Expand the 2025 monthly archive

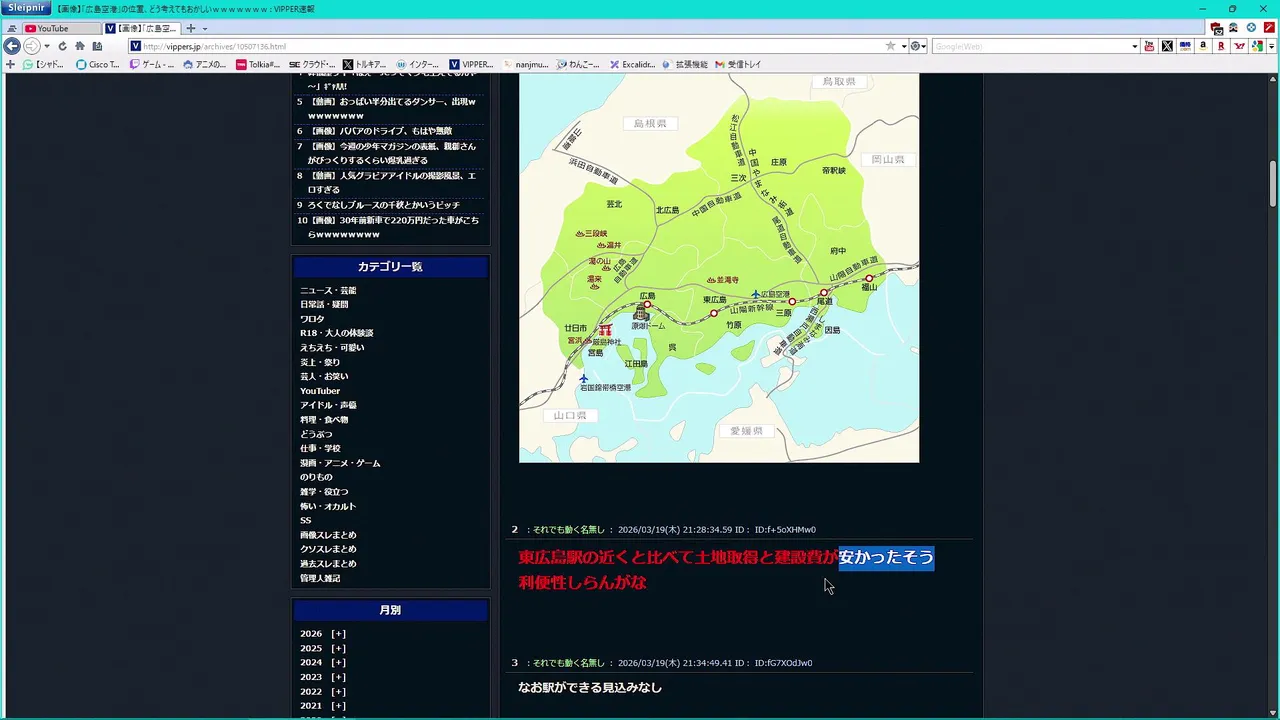(339, 648)
